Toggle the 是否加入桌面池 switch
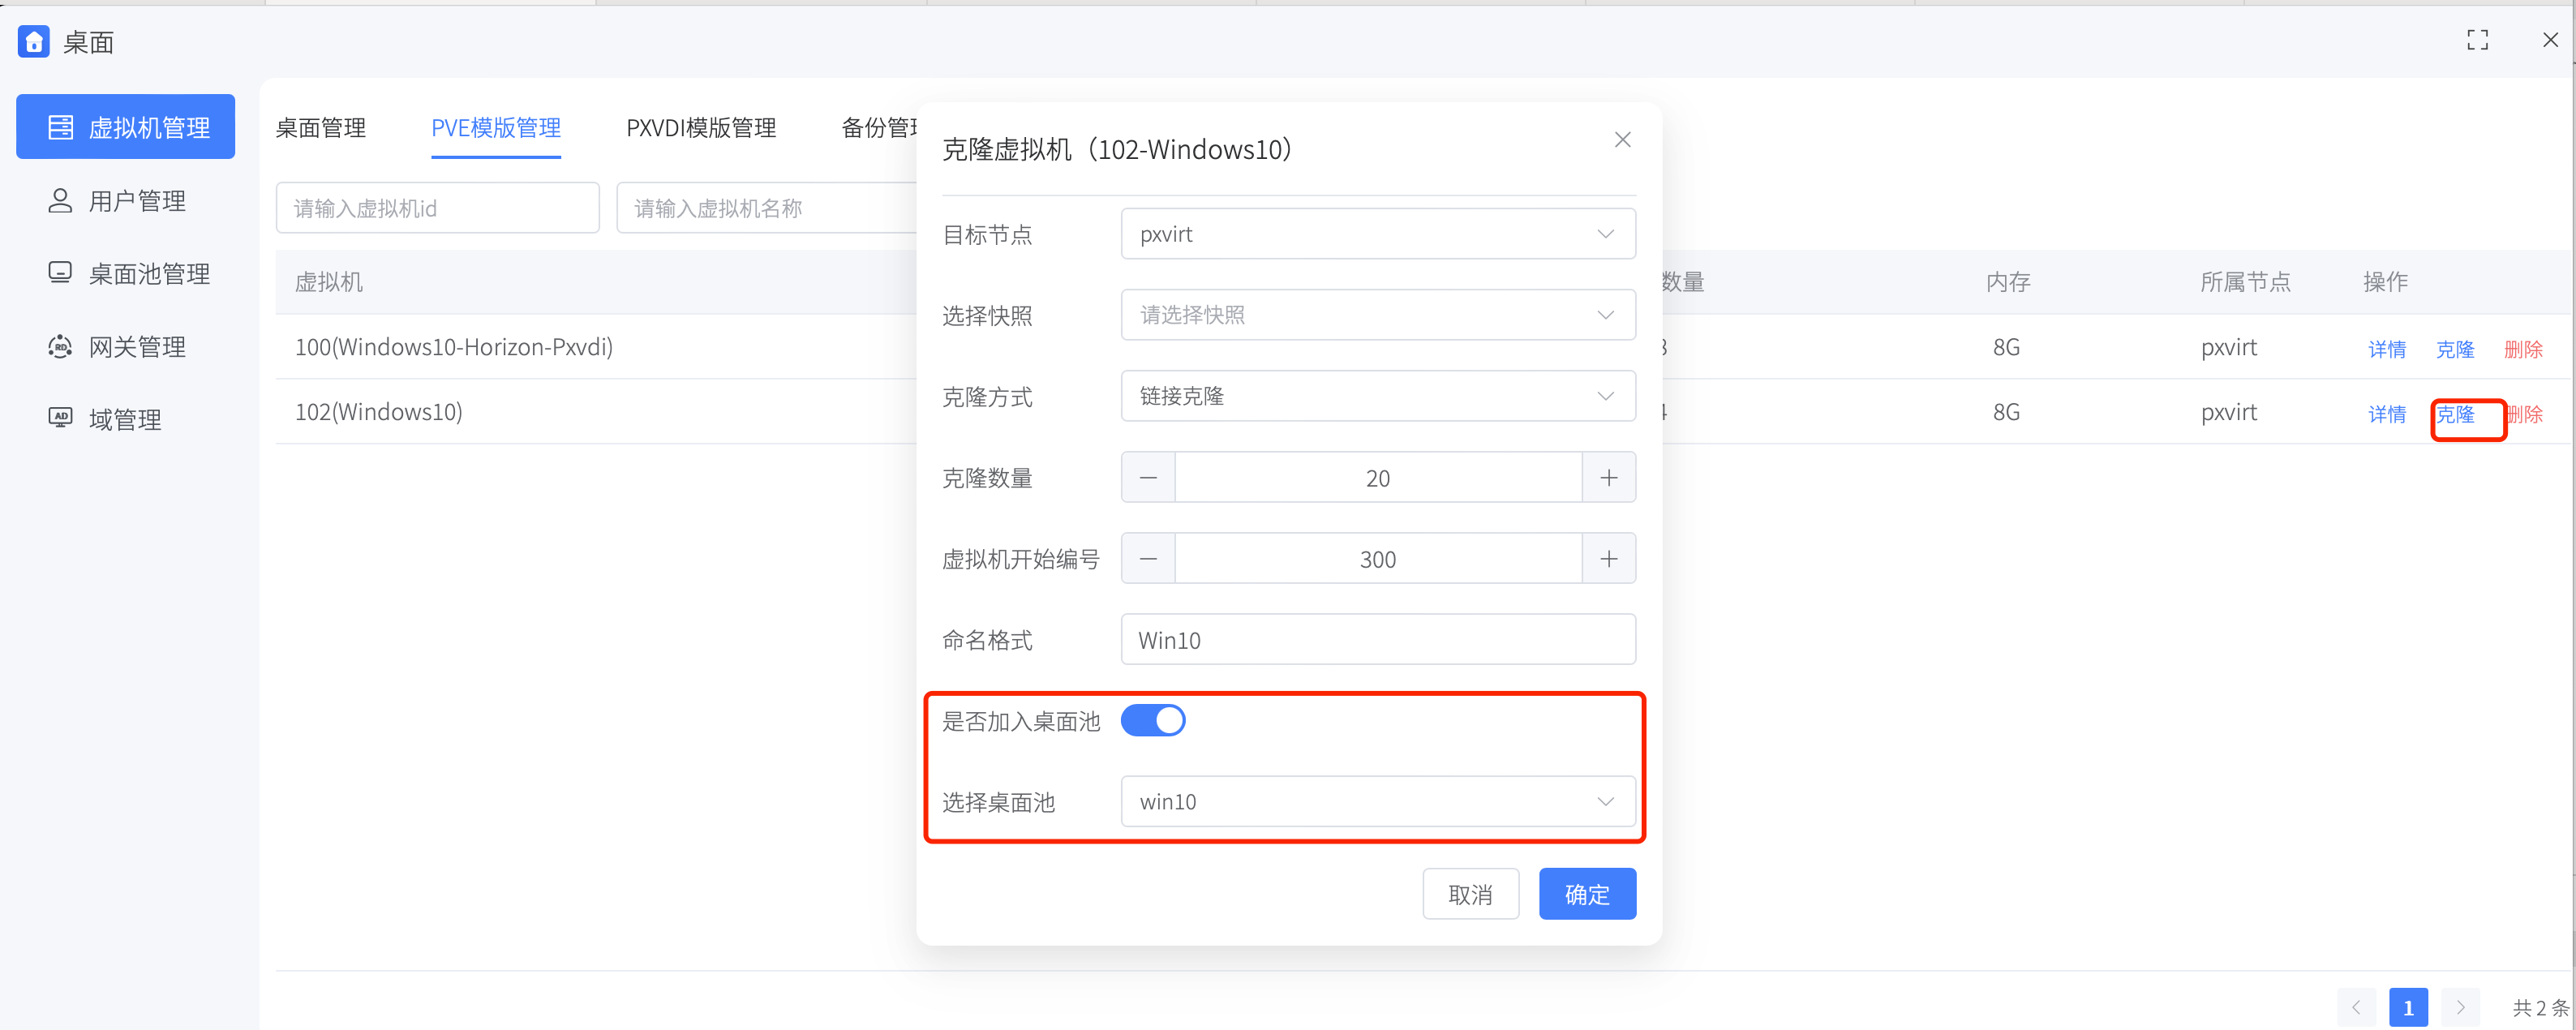 point(1153,720)
